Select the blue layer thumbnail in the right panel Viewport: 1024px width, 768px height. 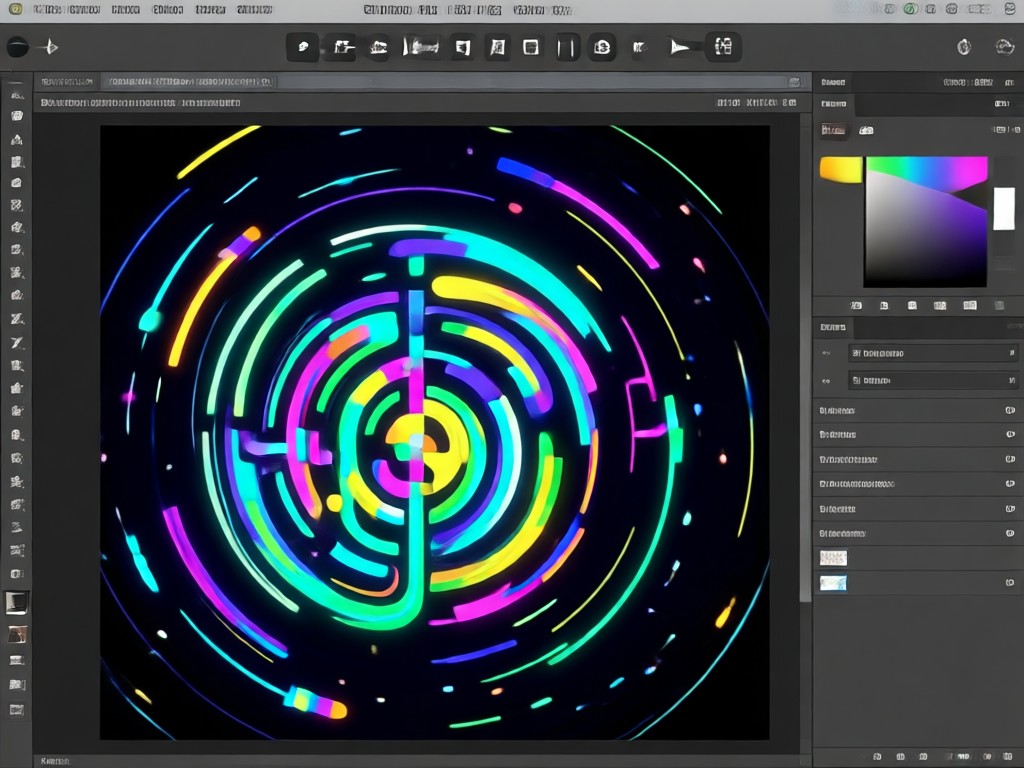[833, 583]
